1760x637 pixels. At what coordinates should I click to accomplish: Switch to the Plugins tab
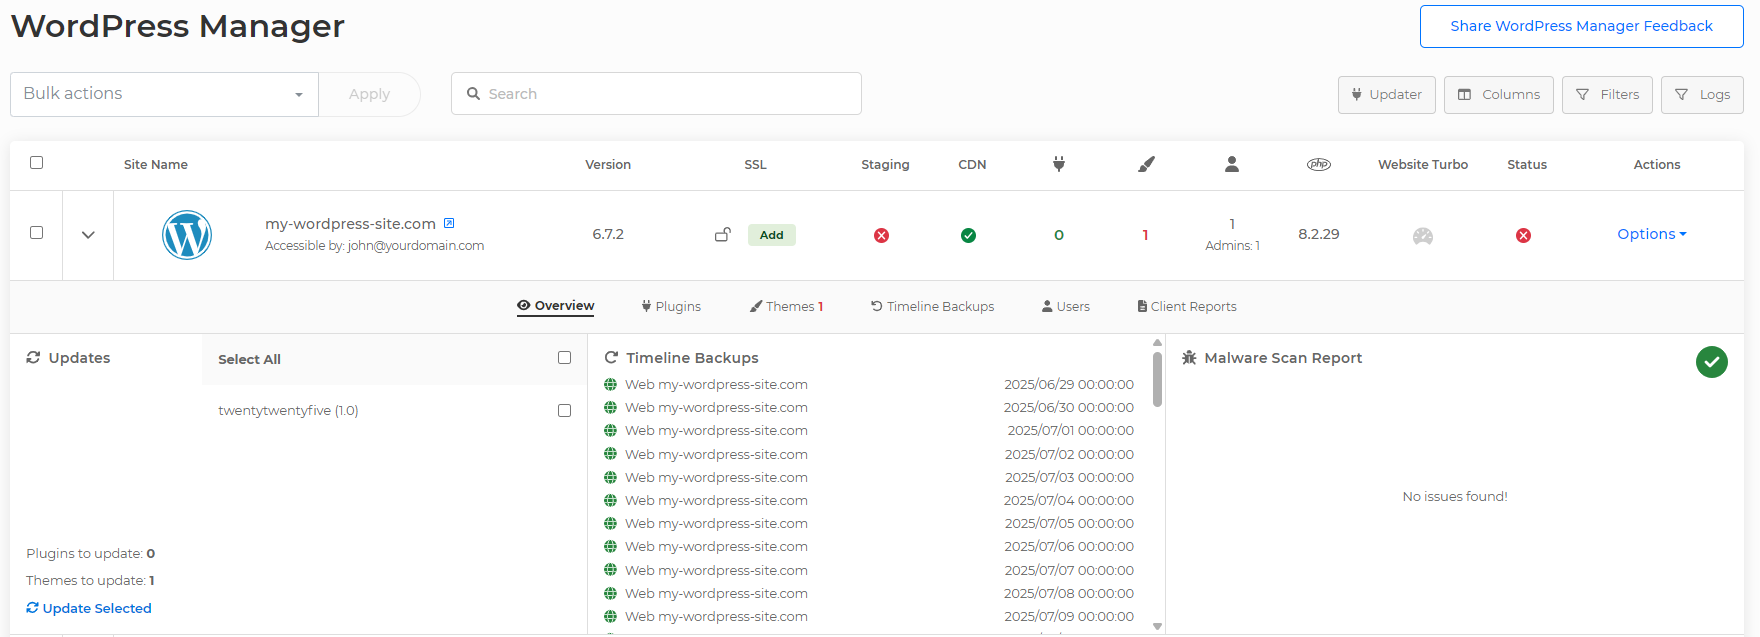click(671, 307)
